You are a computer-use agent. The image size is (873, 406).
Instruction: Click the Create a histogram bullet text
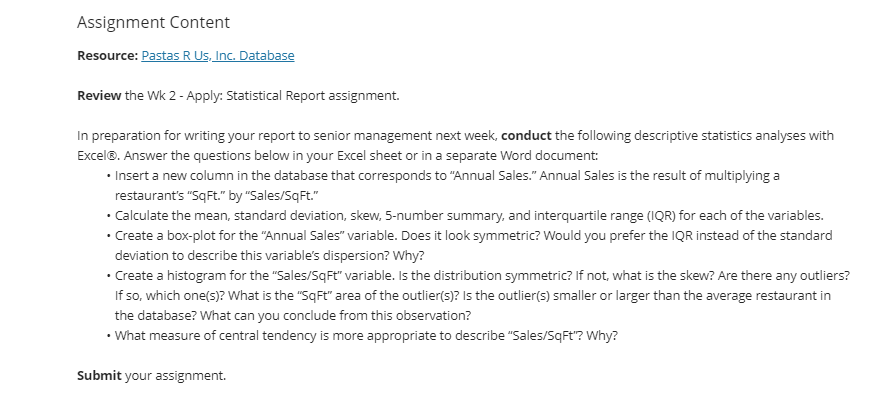pyautogui.click(x=482, y=296)
